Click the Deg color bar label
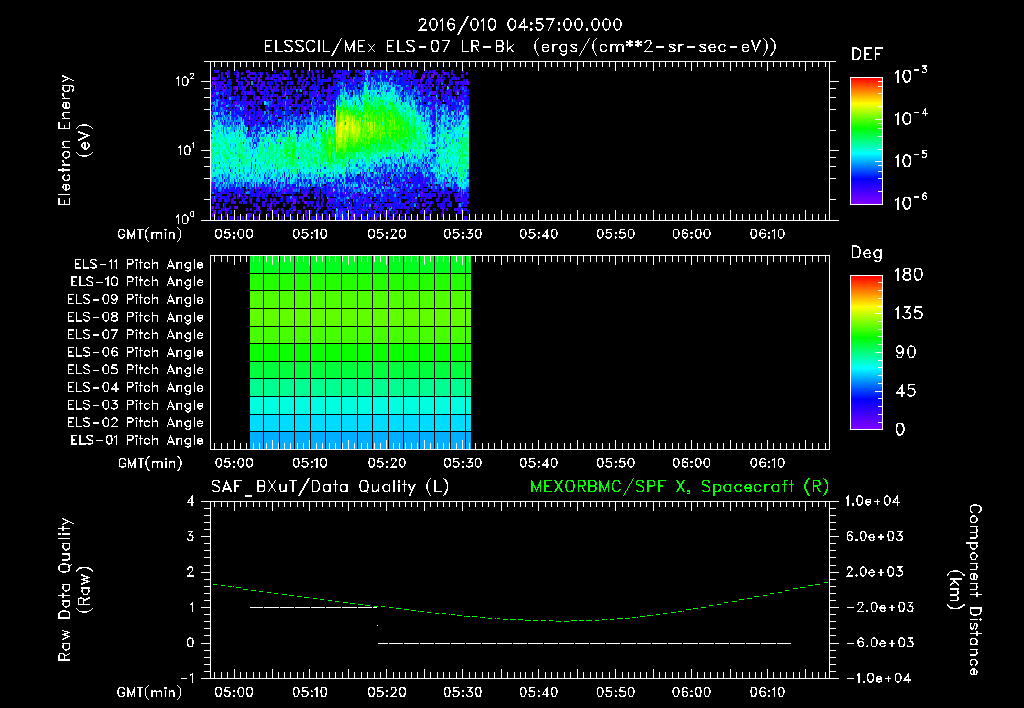Screen dimensions: 1024x708 click(x=867, y=253)
